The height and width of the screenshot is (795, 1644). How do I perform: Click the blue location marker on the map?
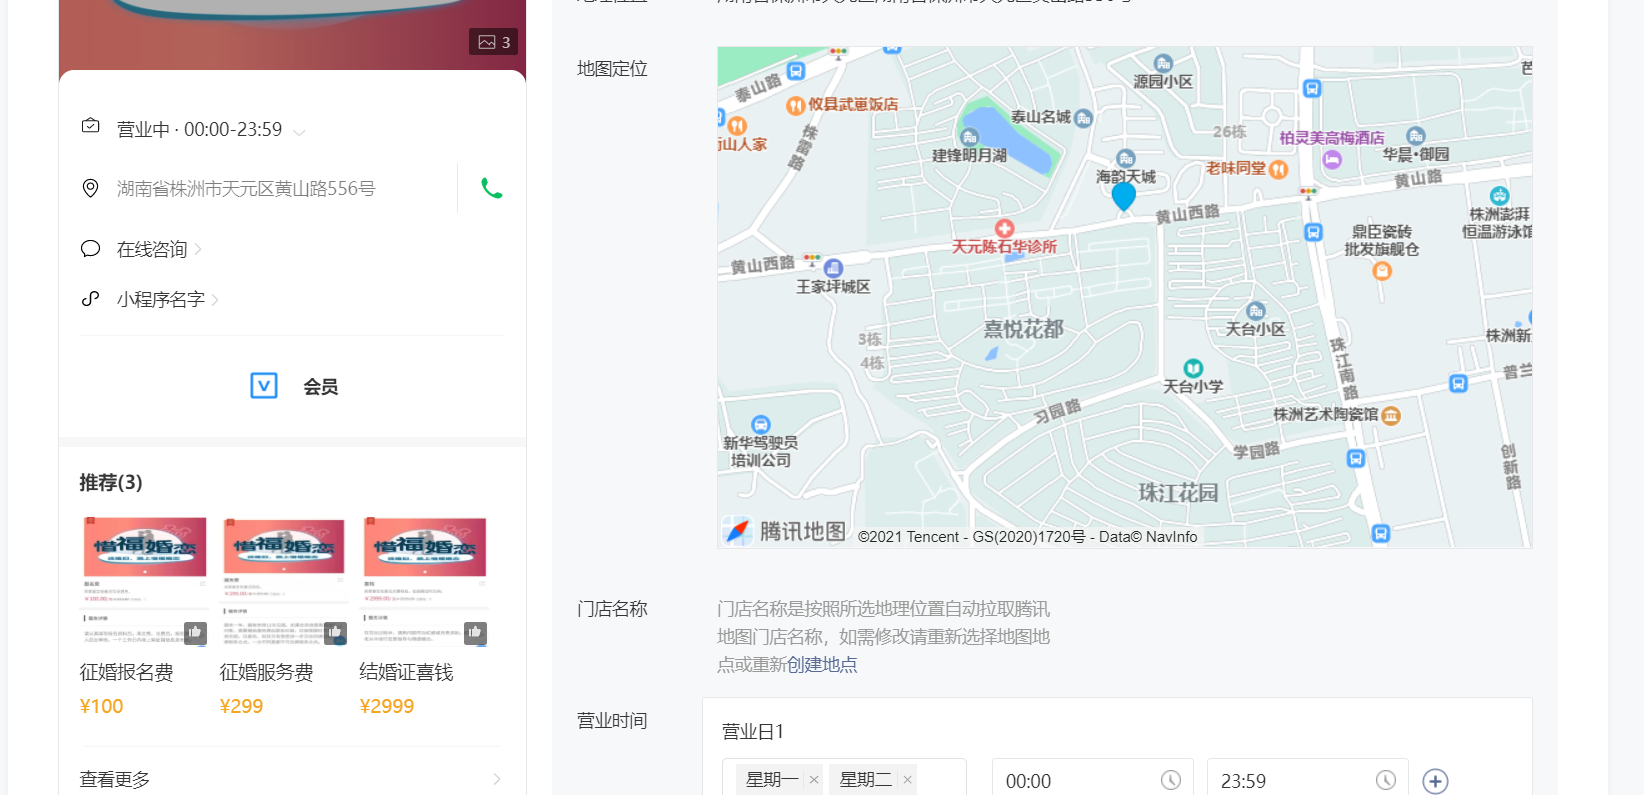point(1124,196)
